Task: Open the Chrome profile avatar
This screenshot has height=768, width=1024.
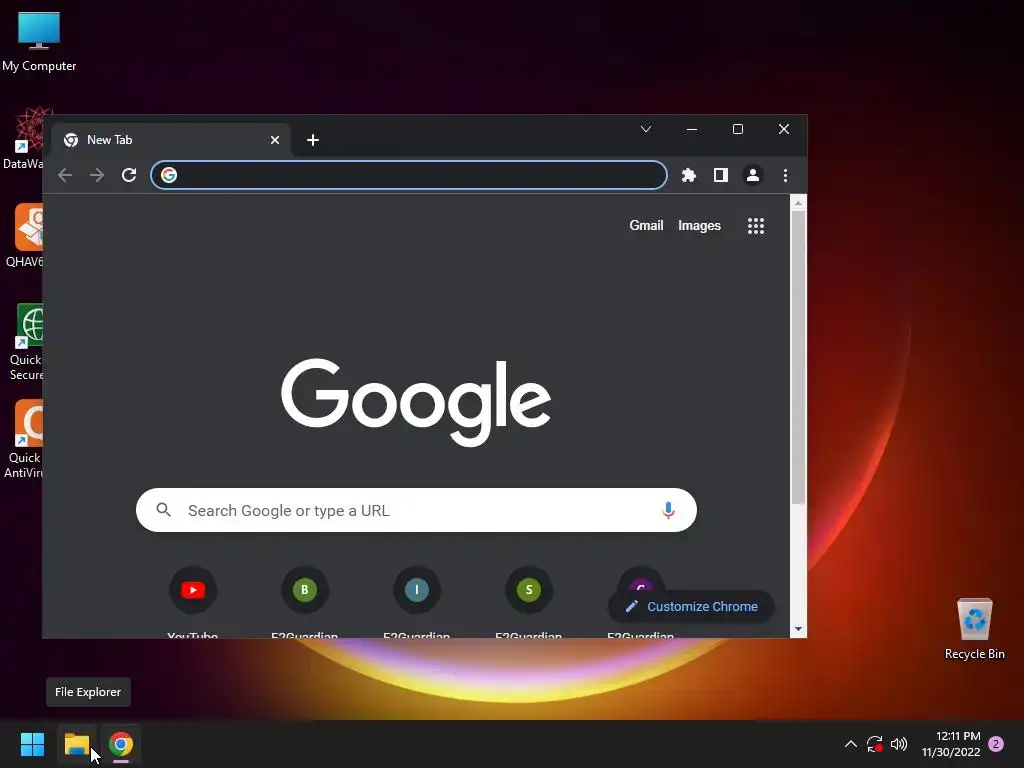Action: (752, 175)
